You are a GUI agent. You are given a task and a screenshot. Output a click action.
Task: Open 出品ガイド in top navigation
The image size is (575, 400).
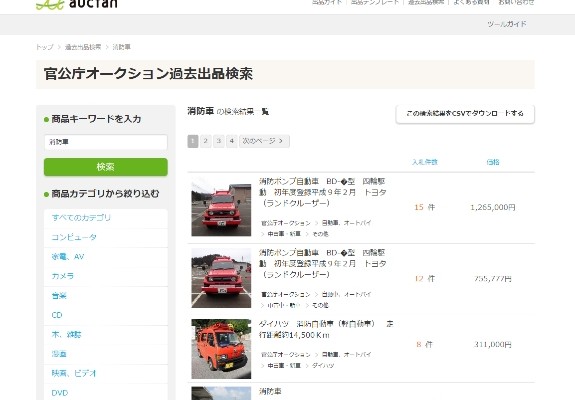pyautogui.click(x=327, y=2)
